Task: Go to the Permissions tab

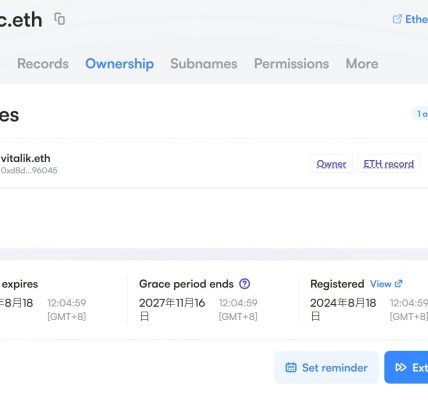Action: pyautogui.click(x=292, y=64)
